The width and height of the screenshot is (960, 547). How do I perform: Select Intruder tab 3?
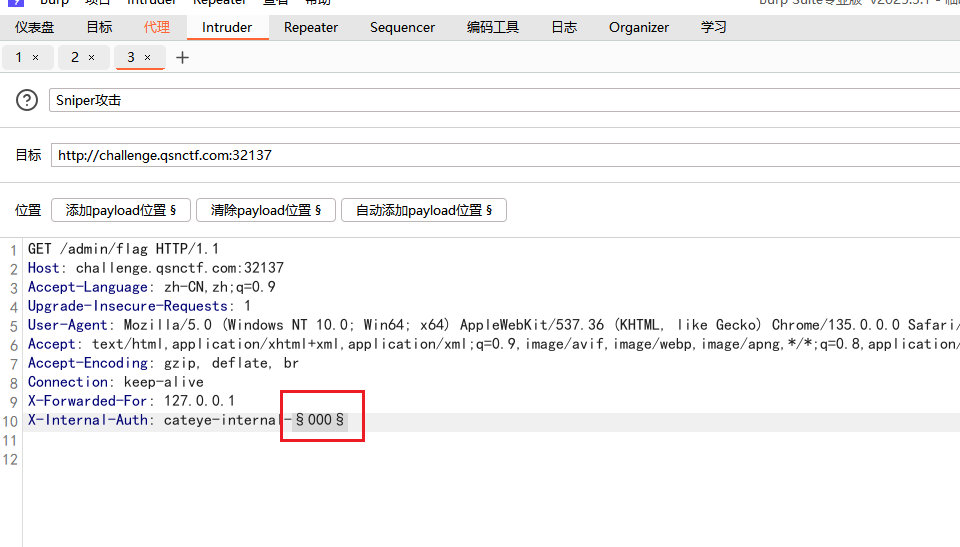(131, 58)
